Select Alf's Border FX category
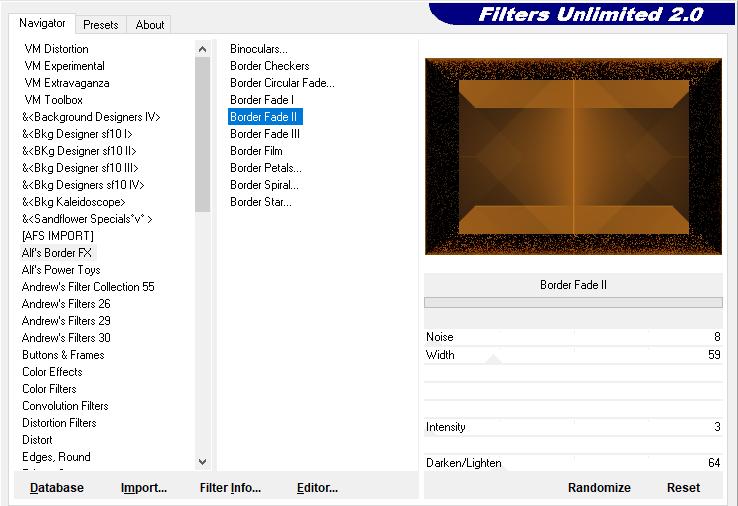 point(57,253)
